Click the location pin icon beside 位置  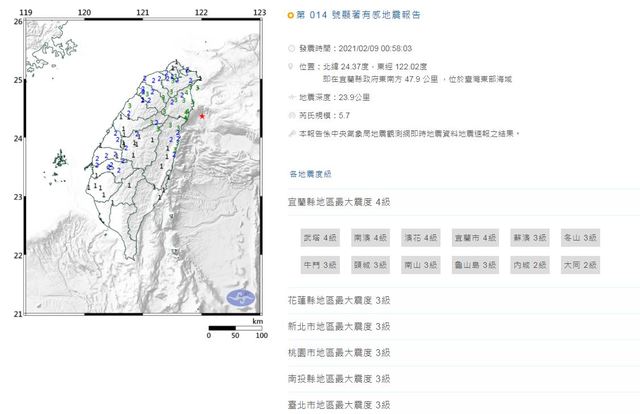[x=291, y=67]
